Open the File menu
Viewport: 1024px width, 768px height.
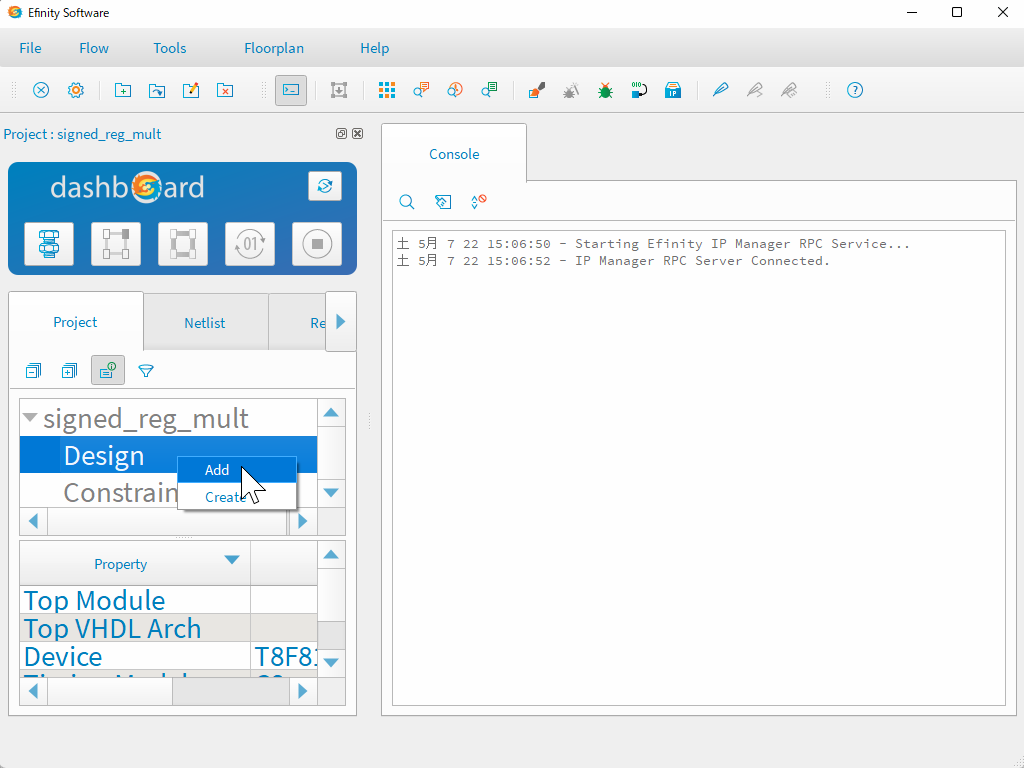click(30, 48)
